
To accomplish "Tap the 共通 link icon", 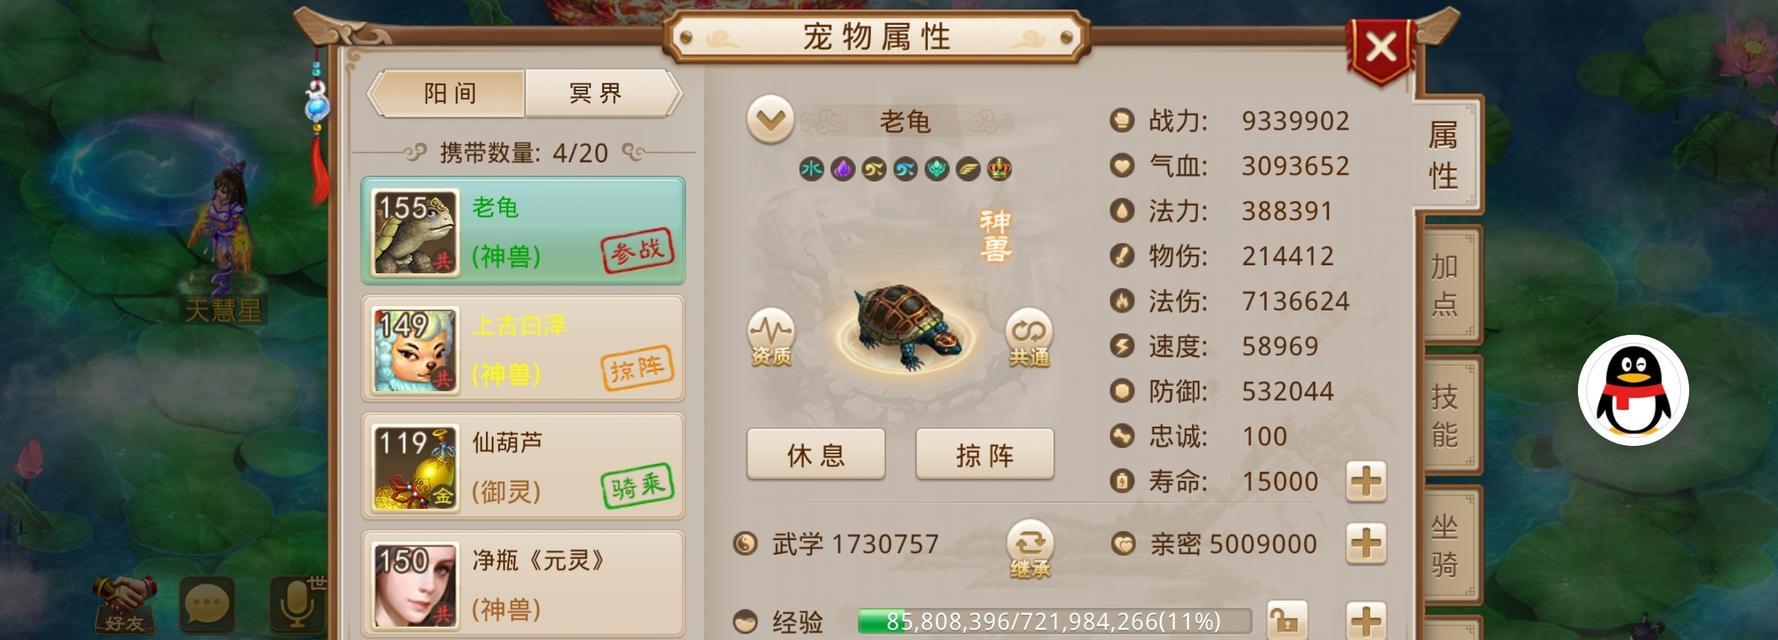I will [x=1029, y=337].
